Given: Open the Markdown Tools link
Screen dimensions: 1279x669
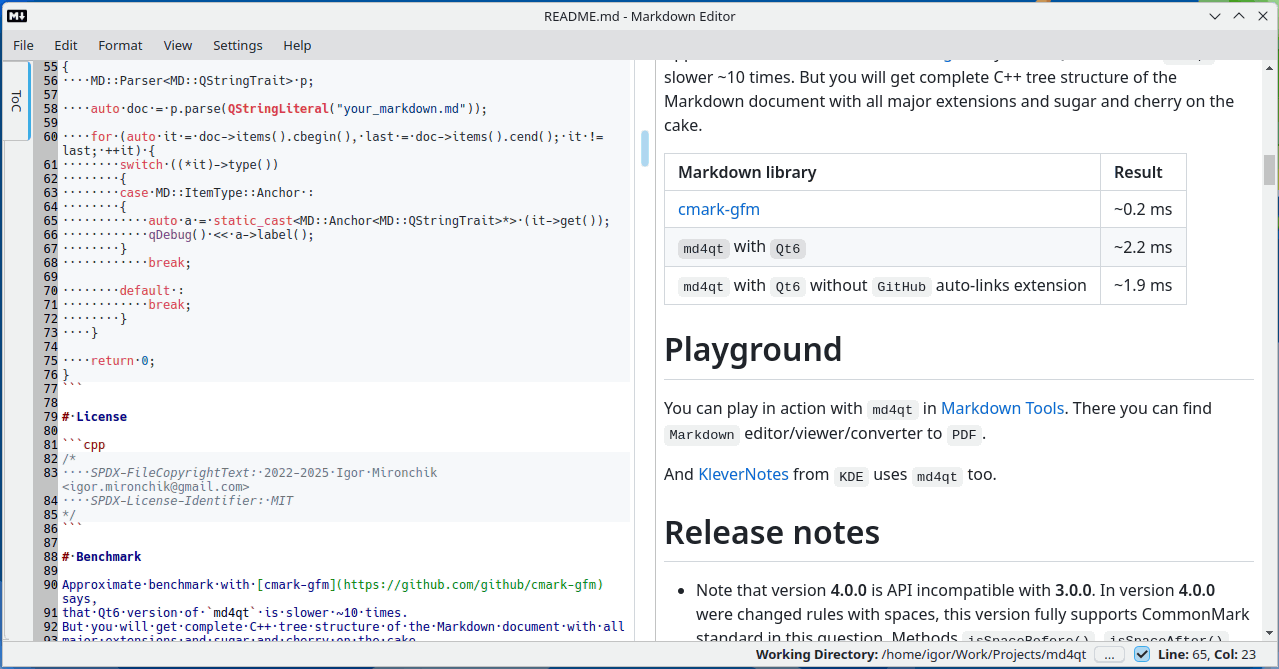Looking at the screenshot, I should pyautogui.click(x=1002, y=408).
